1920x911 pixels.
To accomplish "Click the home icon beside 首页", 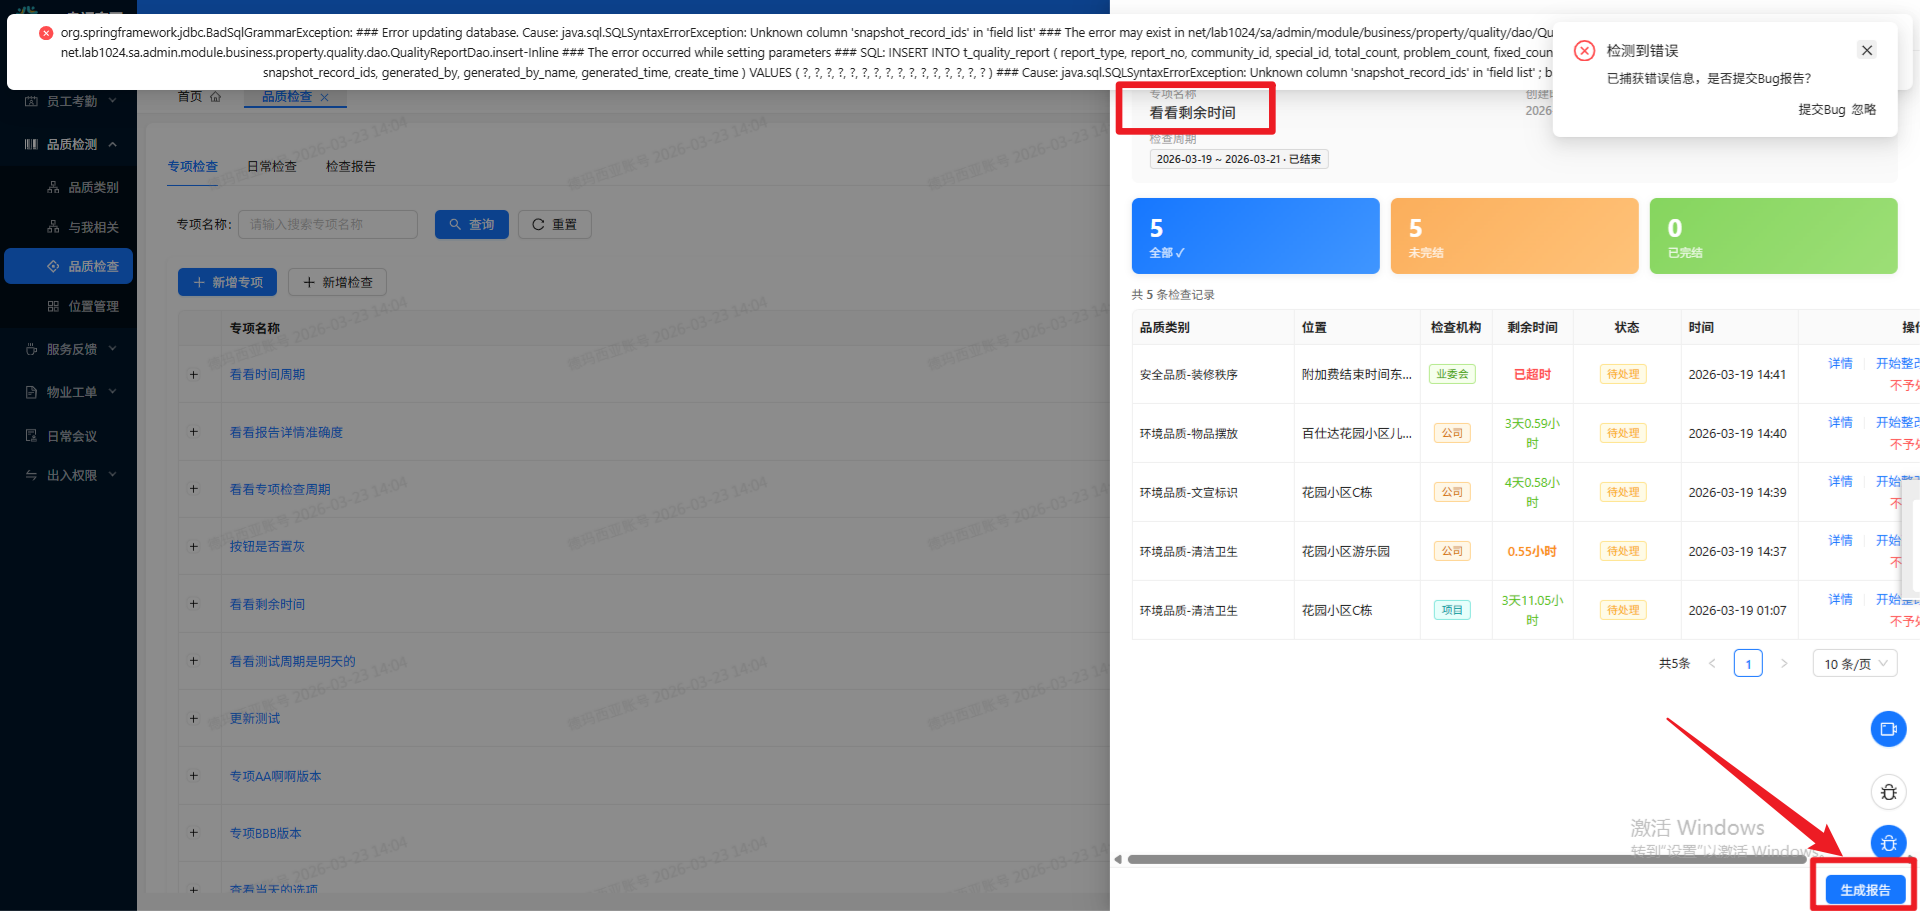I will tap(216, 97).
